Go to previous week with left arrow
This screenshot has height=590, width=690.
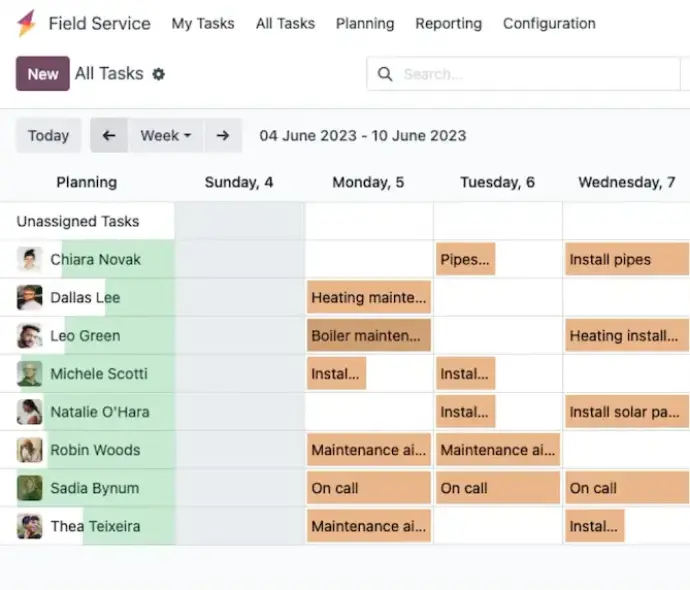pyautogui.click(x=109, y=136)
